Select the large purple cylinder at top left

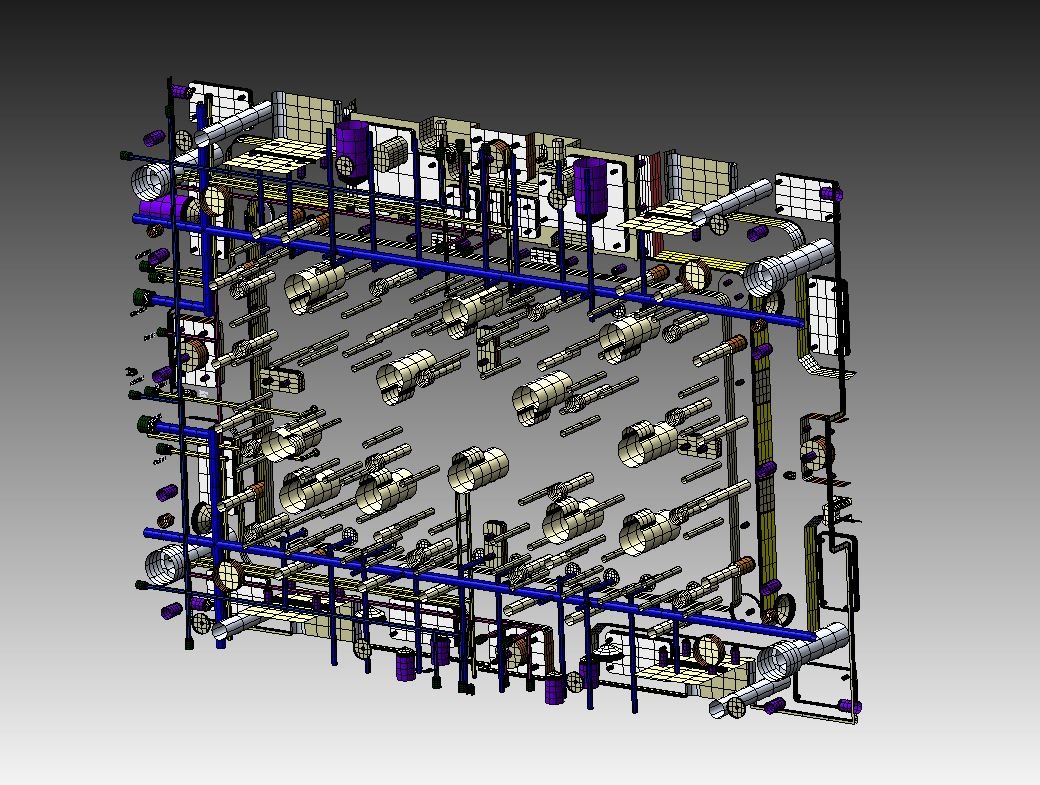pos(353,152)
